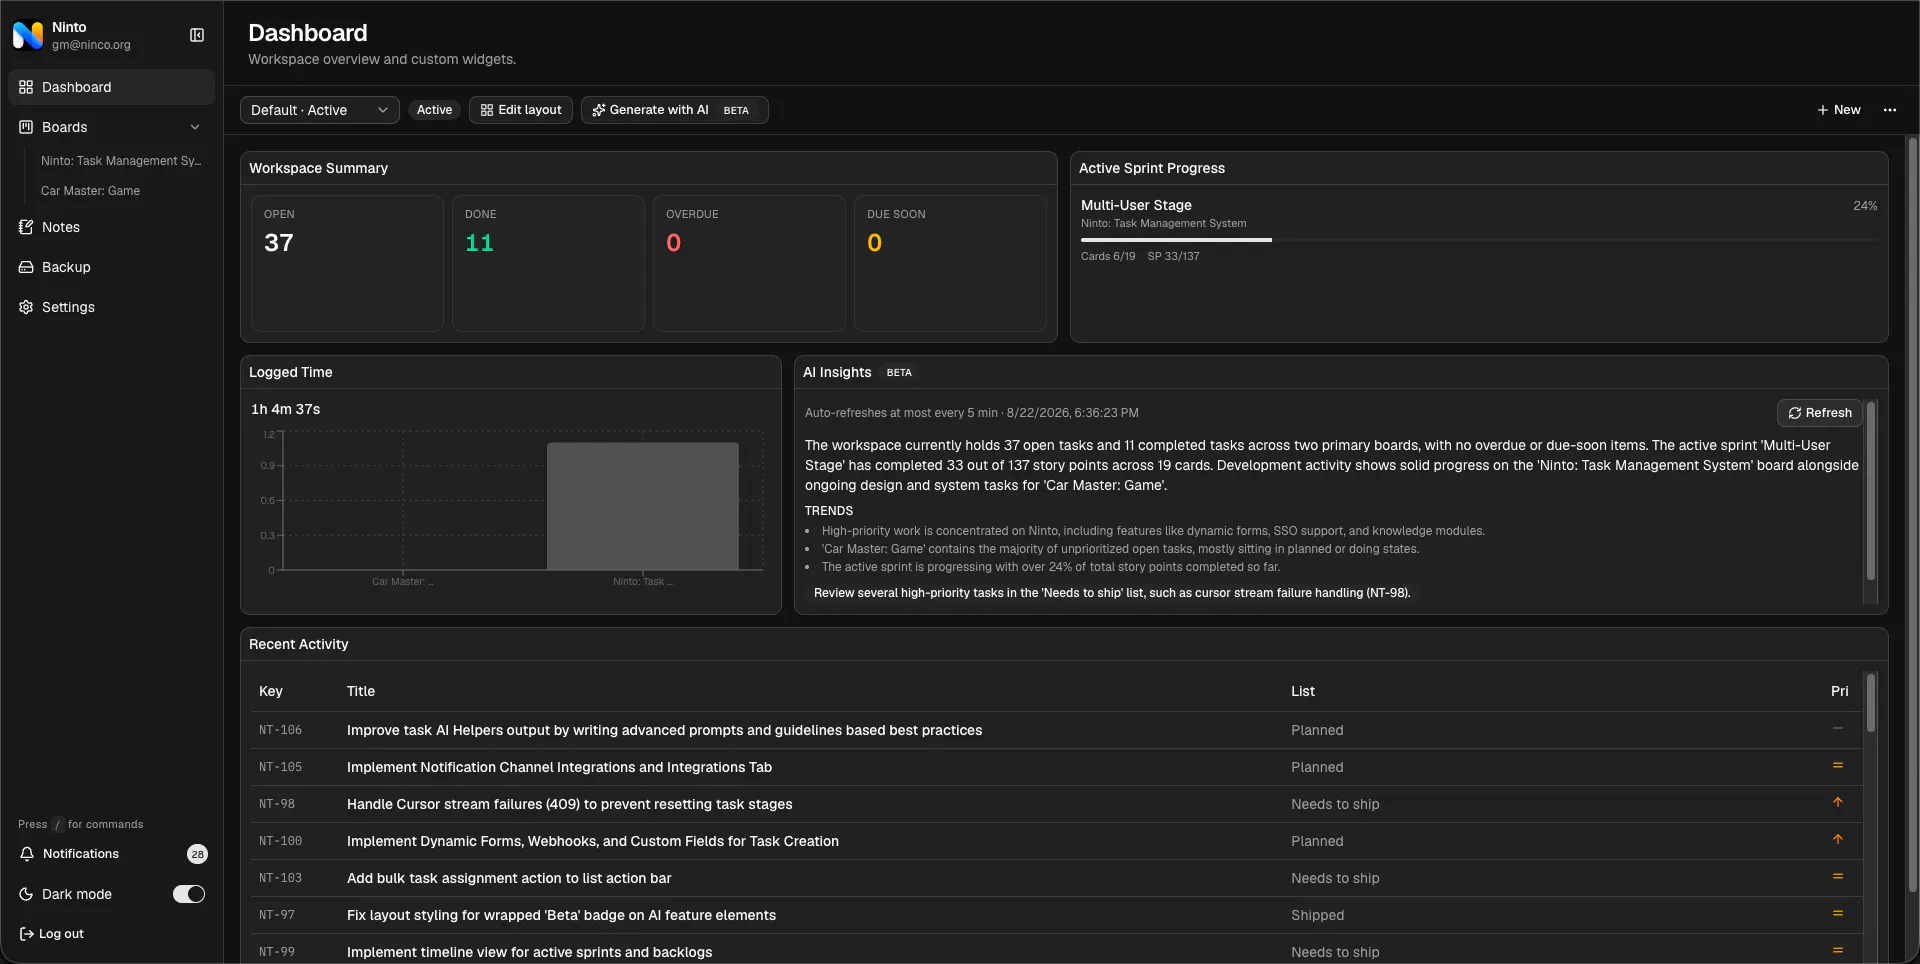Open Settings in sidebar

112,307
